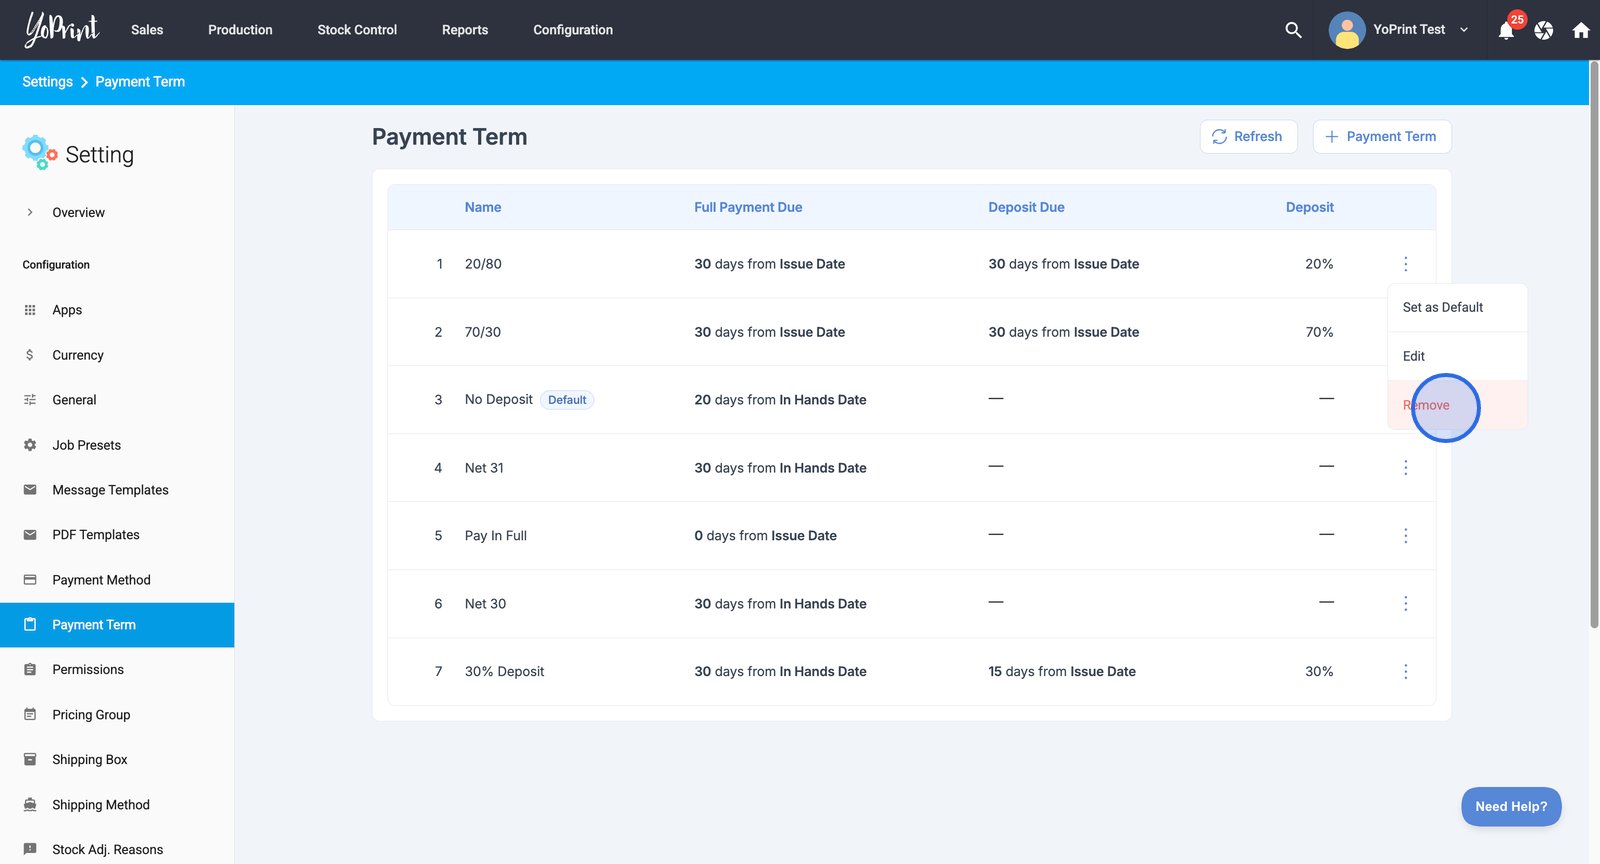The image size is (1600, 864).
Task: Expand the YoPrint Test account dropdown
Action: (x=1464, y=30)
